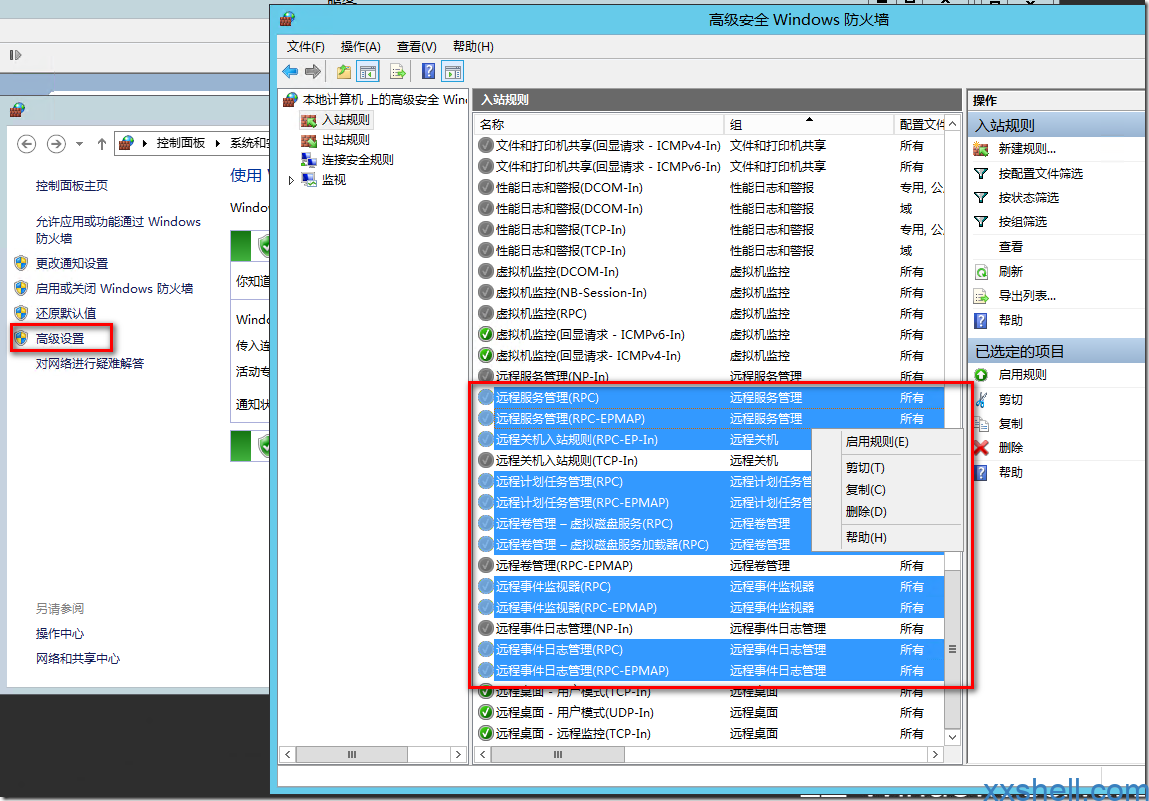This screenshot has width=1149, height=801.
Task: Click back button in Control Panel window
Action: [x=26, y=144]
